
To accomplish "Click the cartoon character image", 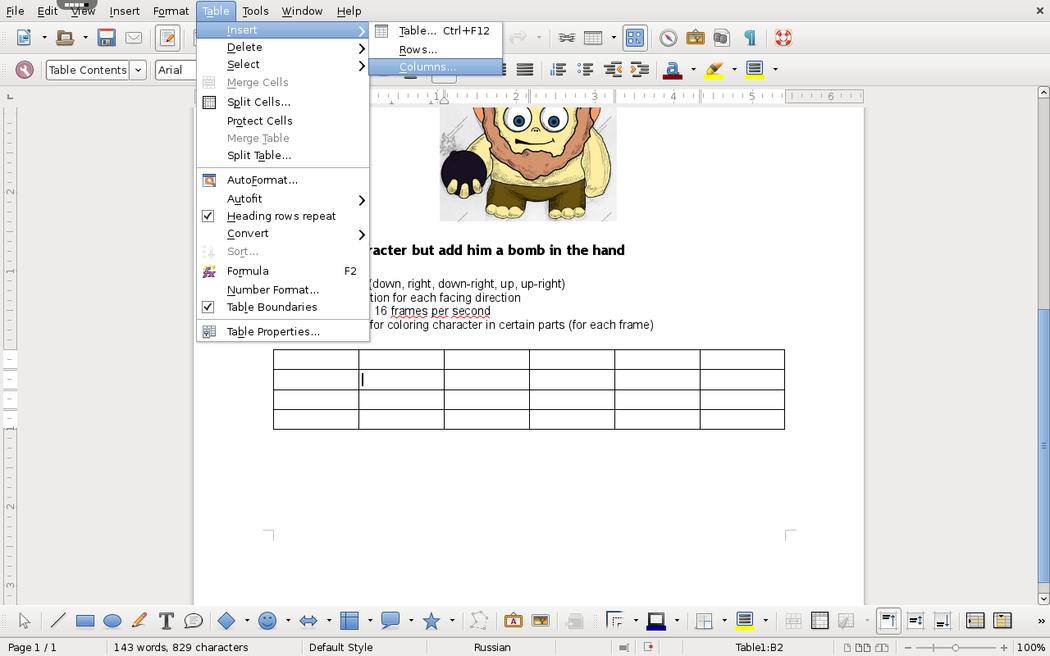I will click(527, 163).
